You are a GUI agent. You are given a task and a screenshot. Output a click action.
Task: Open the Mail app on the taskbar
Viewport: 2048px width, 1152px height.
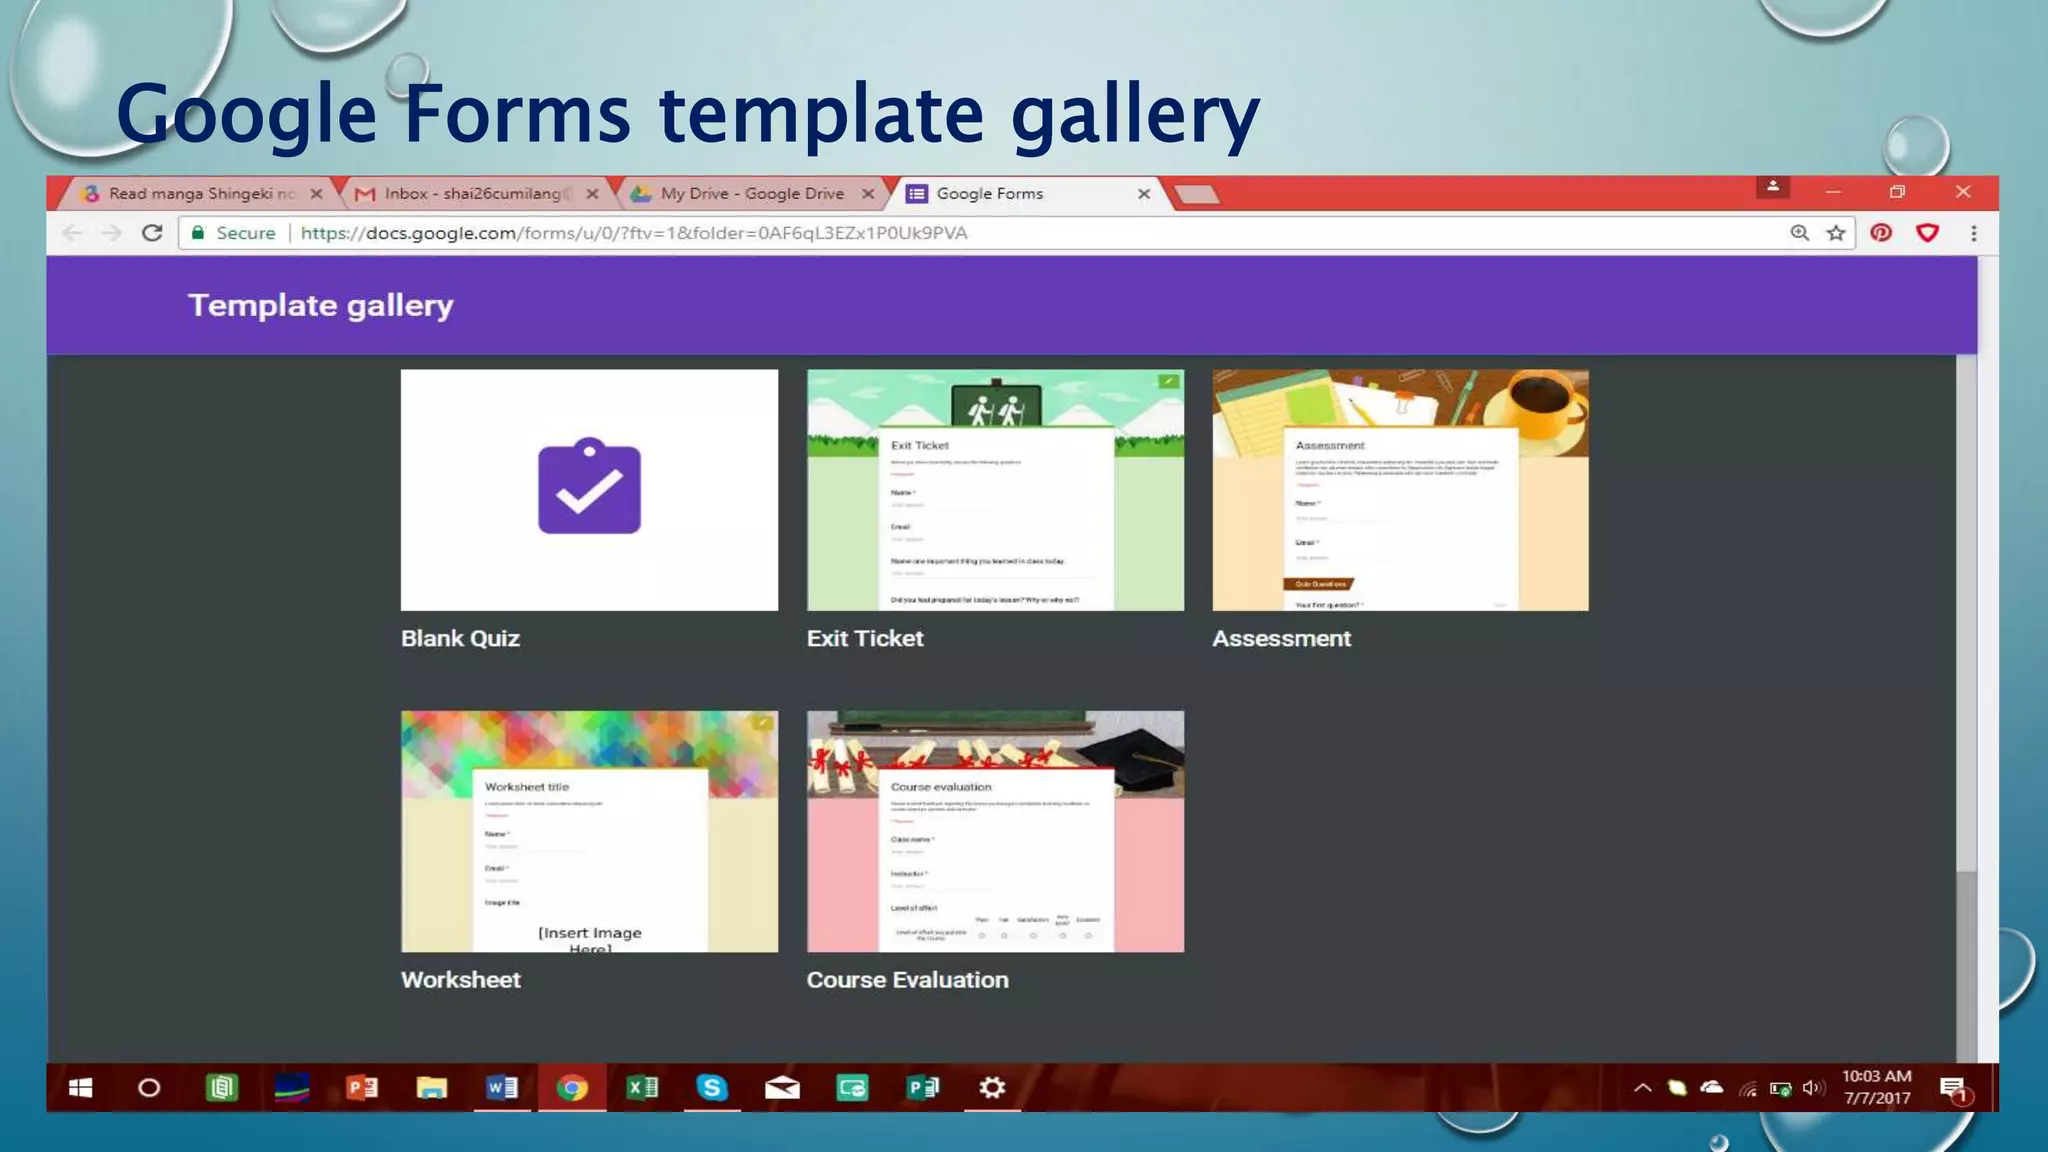[782, 1087]
